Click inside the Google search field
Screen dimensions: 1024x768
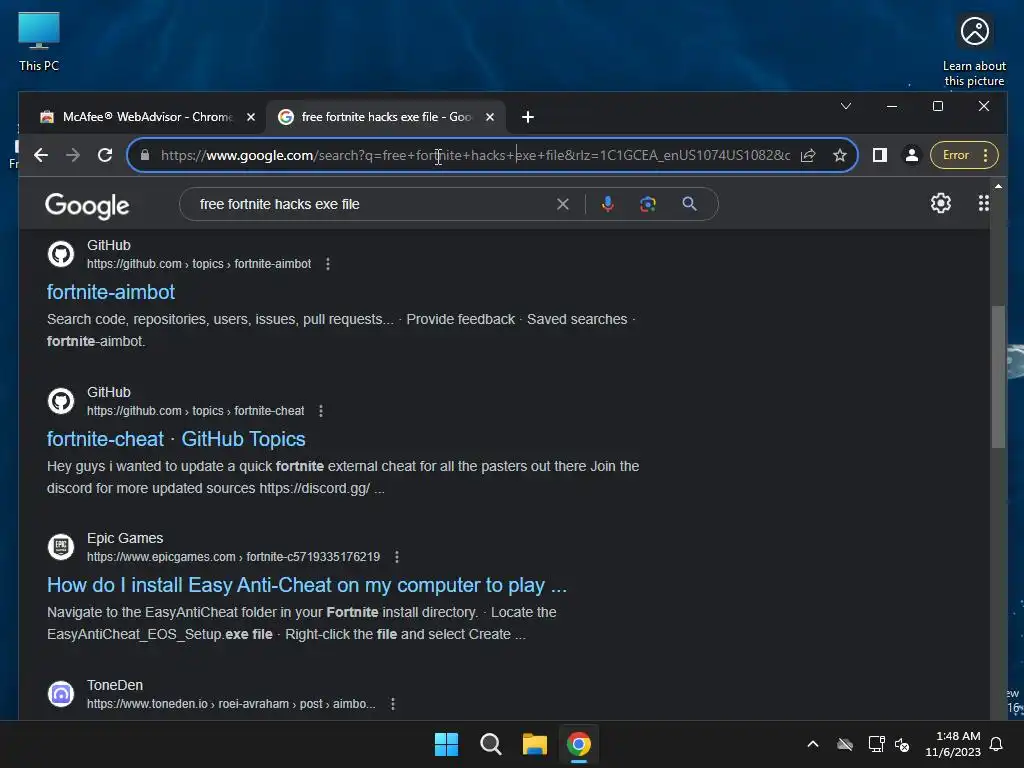pyautogui.click(x=372, y=204)
